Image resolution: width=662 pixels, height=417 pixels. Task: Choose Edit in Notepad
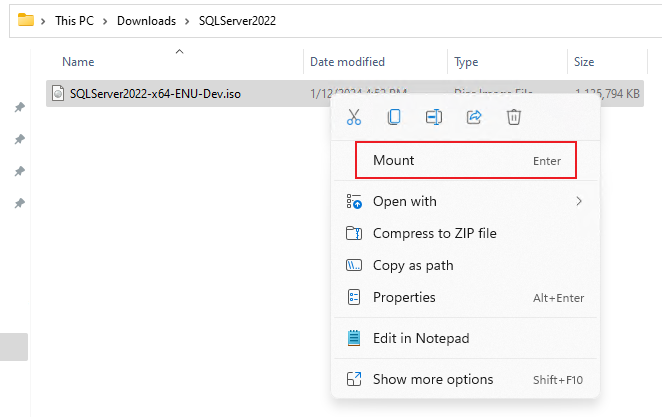click(x=466, y=338)
